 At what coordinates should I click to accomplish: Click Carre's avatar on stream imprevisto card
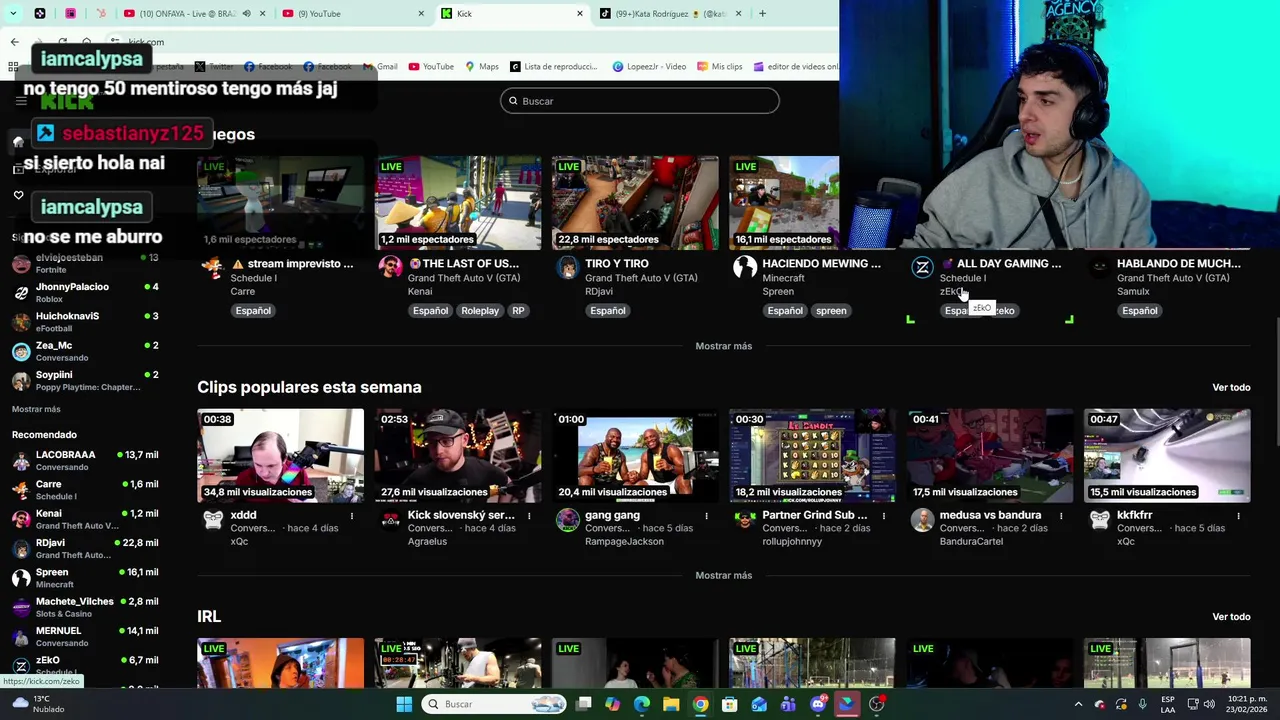212,267
